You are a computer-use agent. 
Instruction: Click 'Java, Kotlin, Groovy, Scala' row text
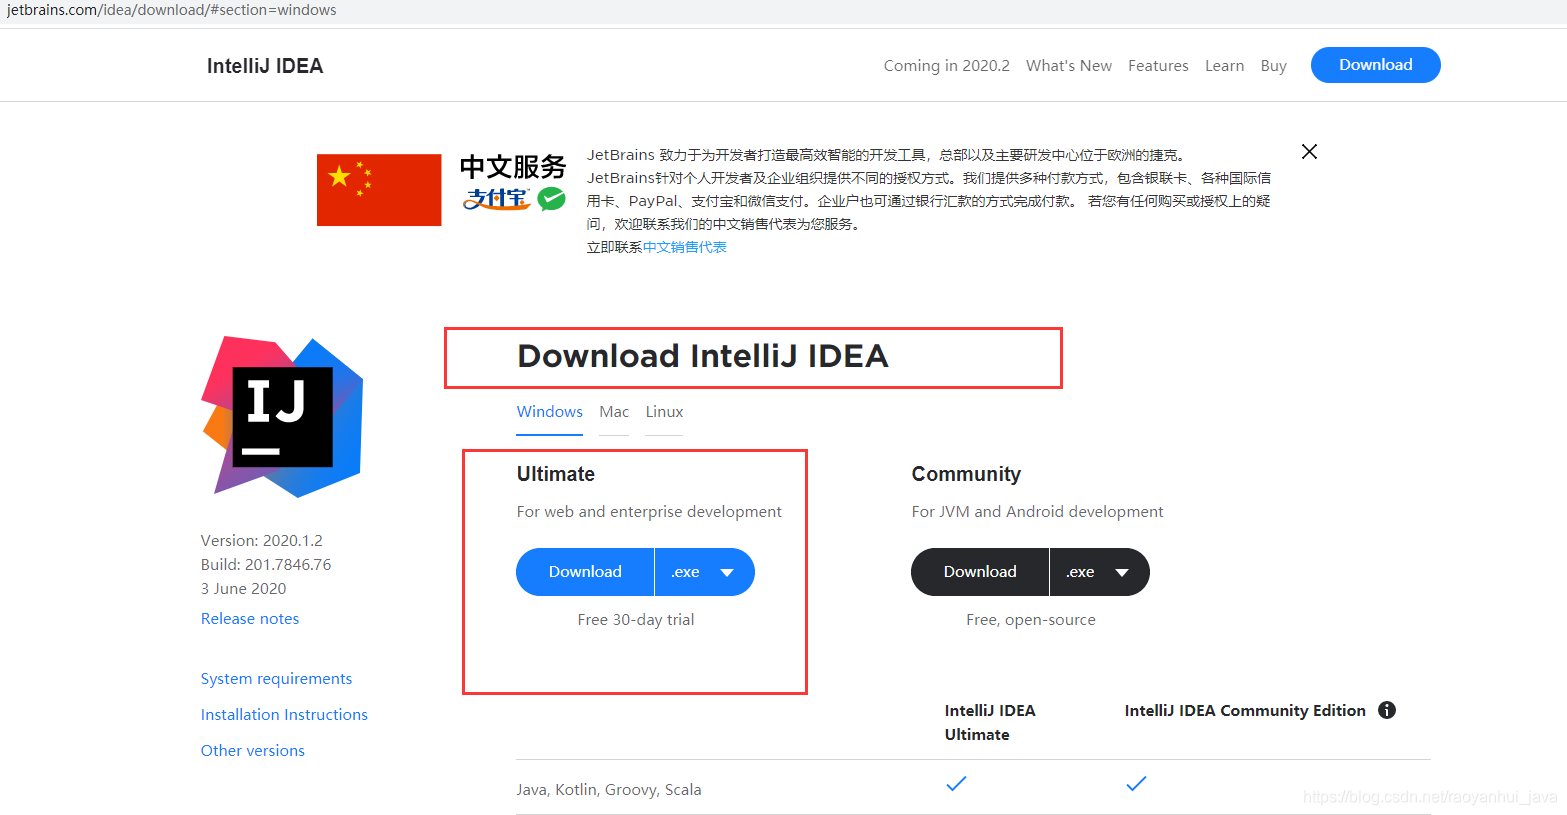[609, 790]
